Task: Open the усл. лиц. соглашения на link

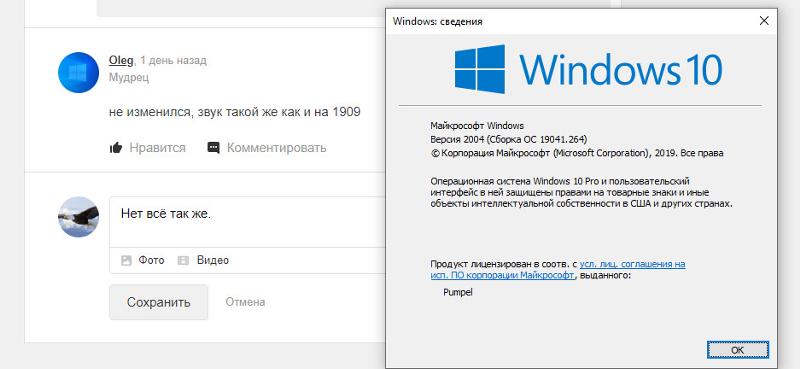Action: point(632,264)
